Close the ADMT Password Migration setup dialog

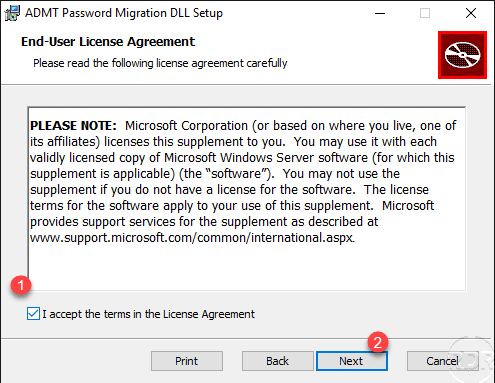[x=471, y=13]
